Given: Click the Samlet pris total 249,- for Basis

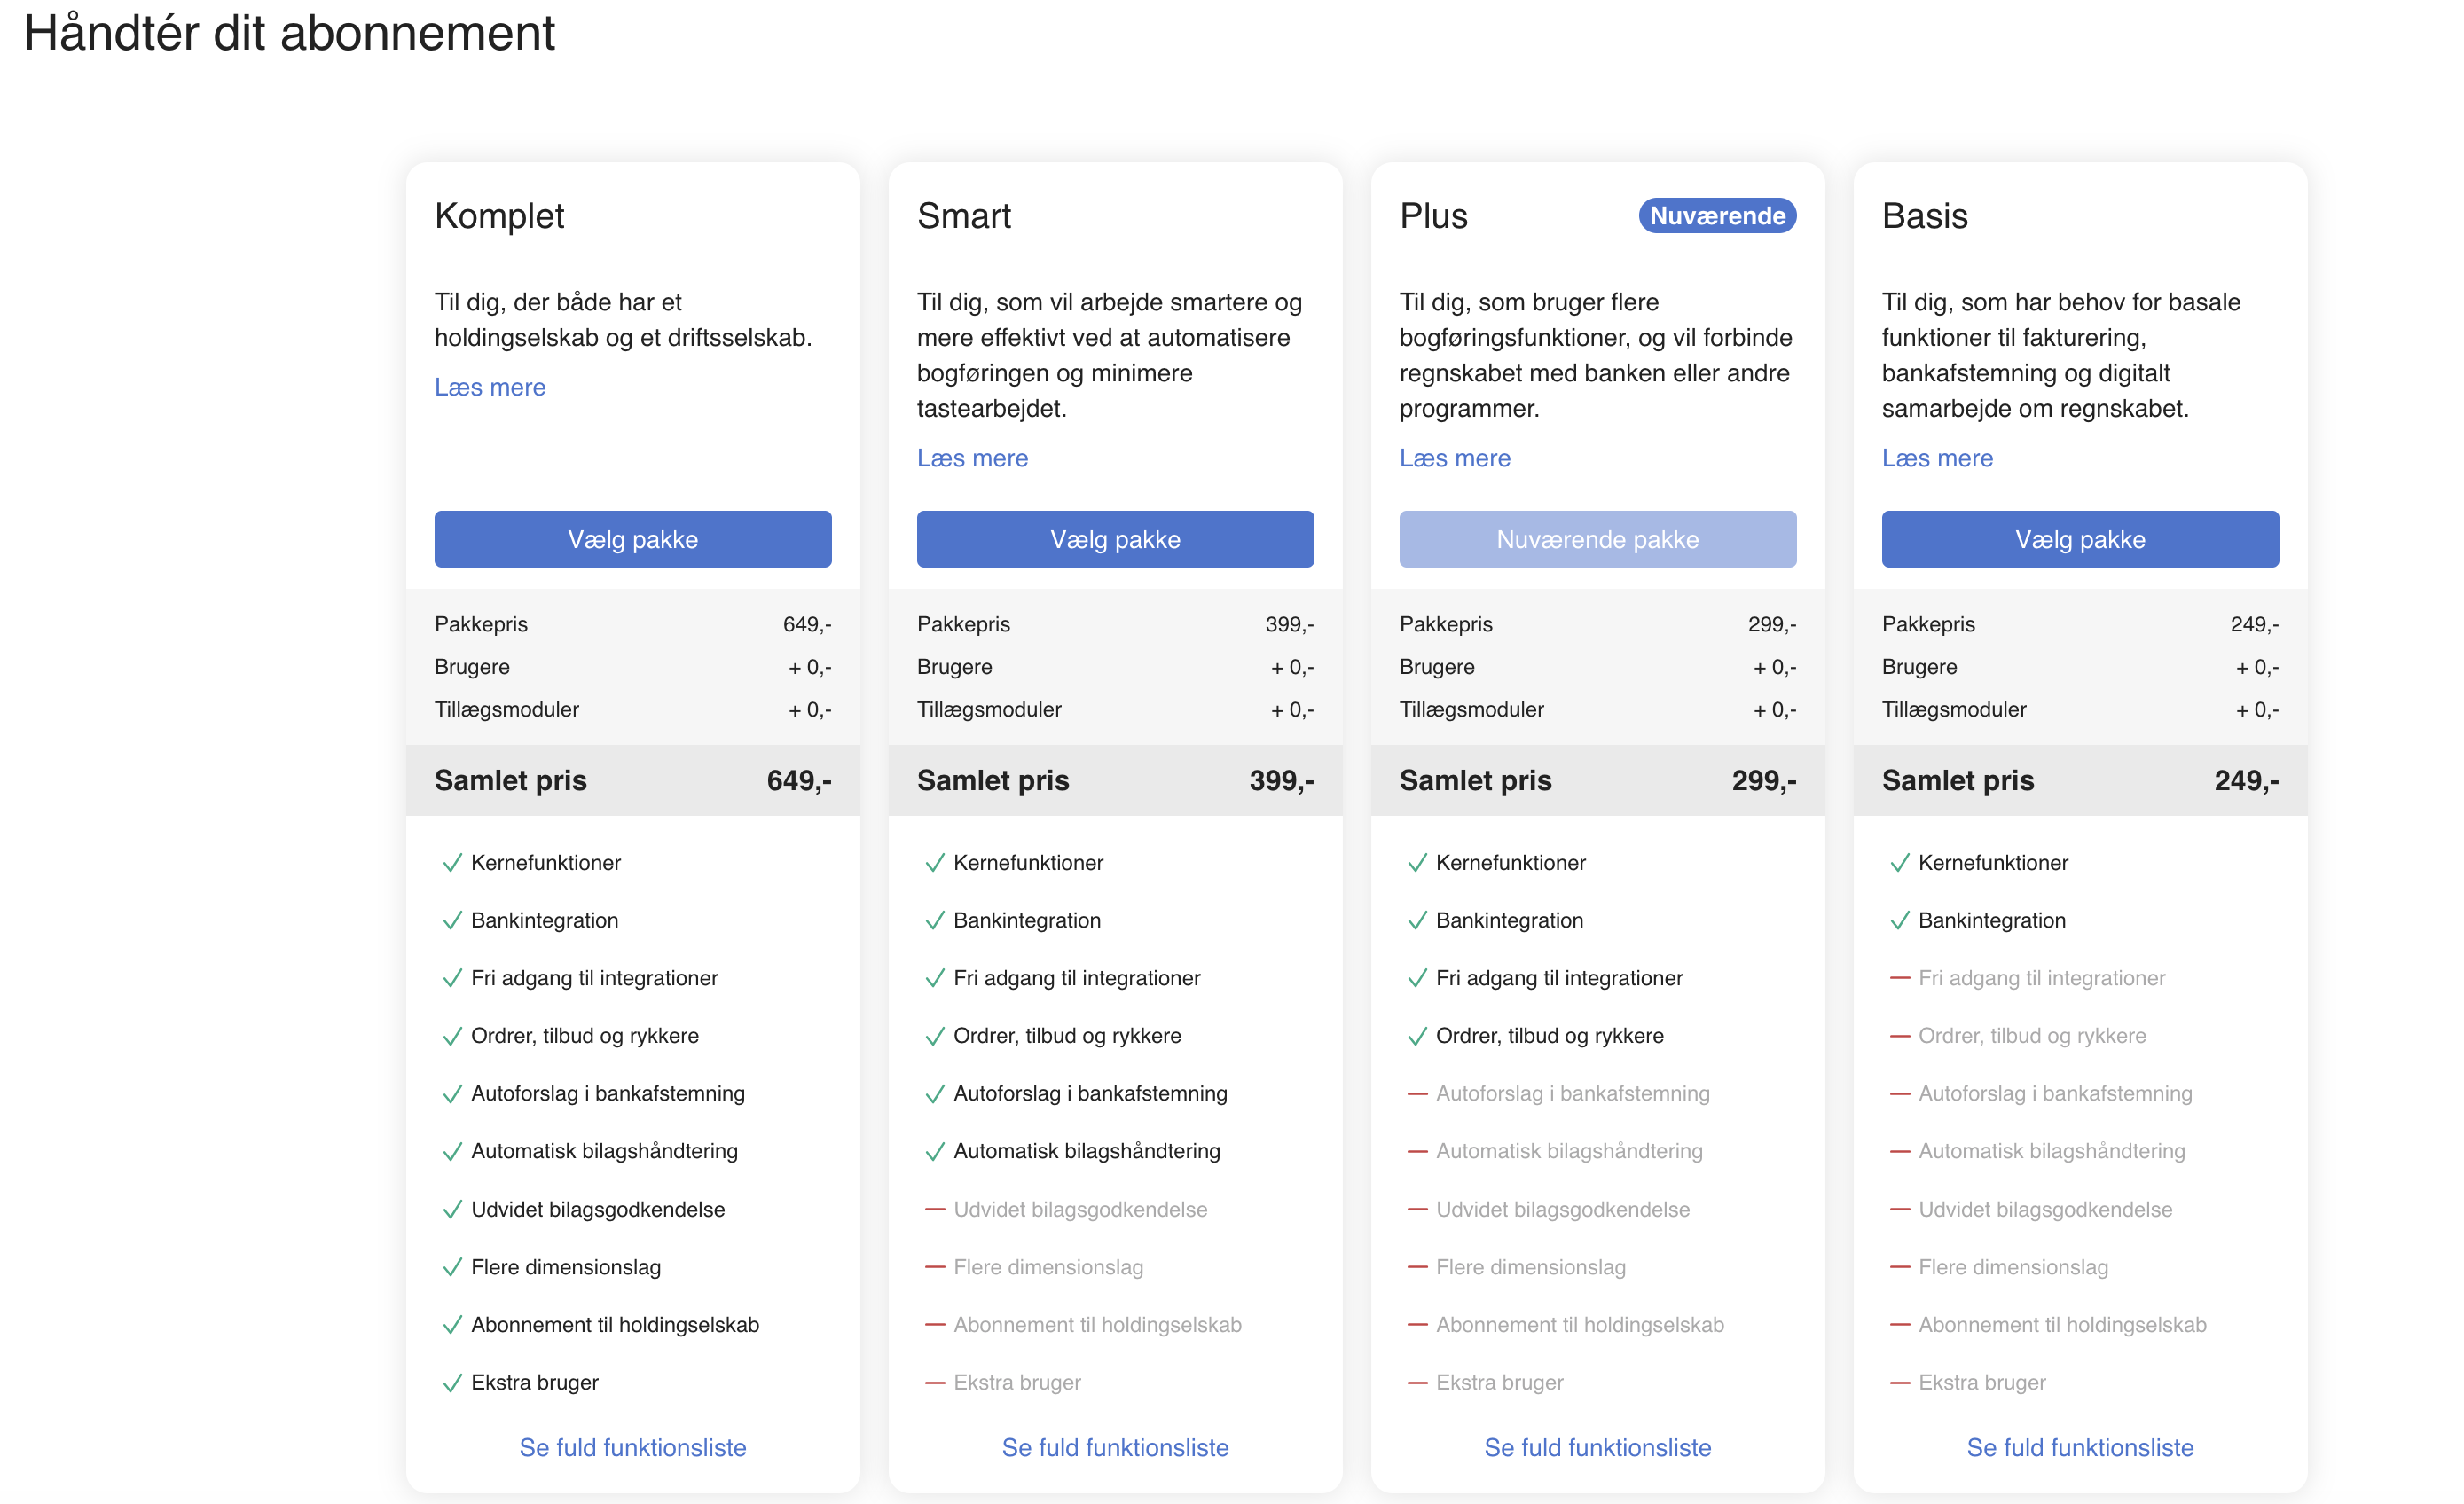Looking at the screenshot, I should [2246, 780].
